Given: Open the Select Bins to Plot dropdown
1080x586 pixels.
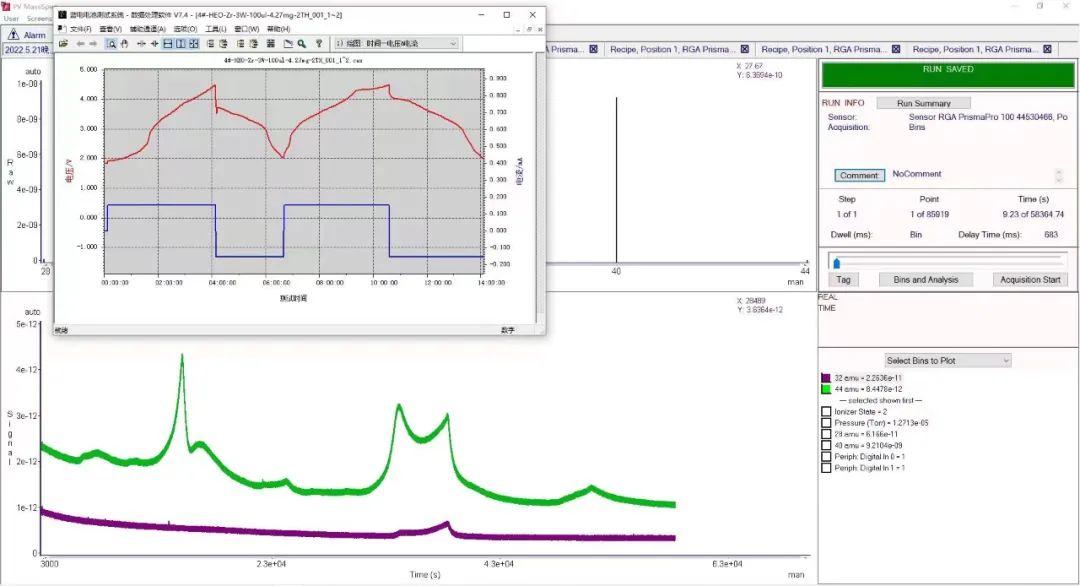Looking at the screenshot, I should coord(948,360).
